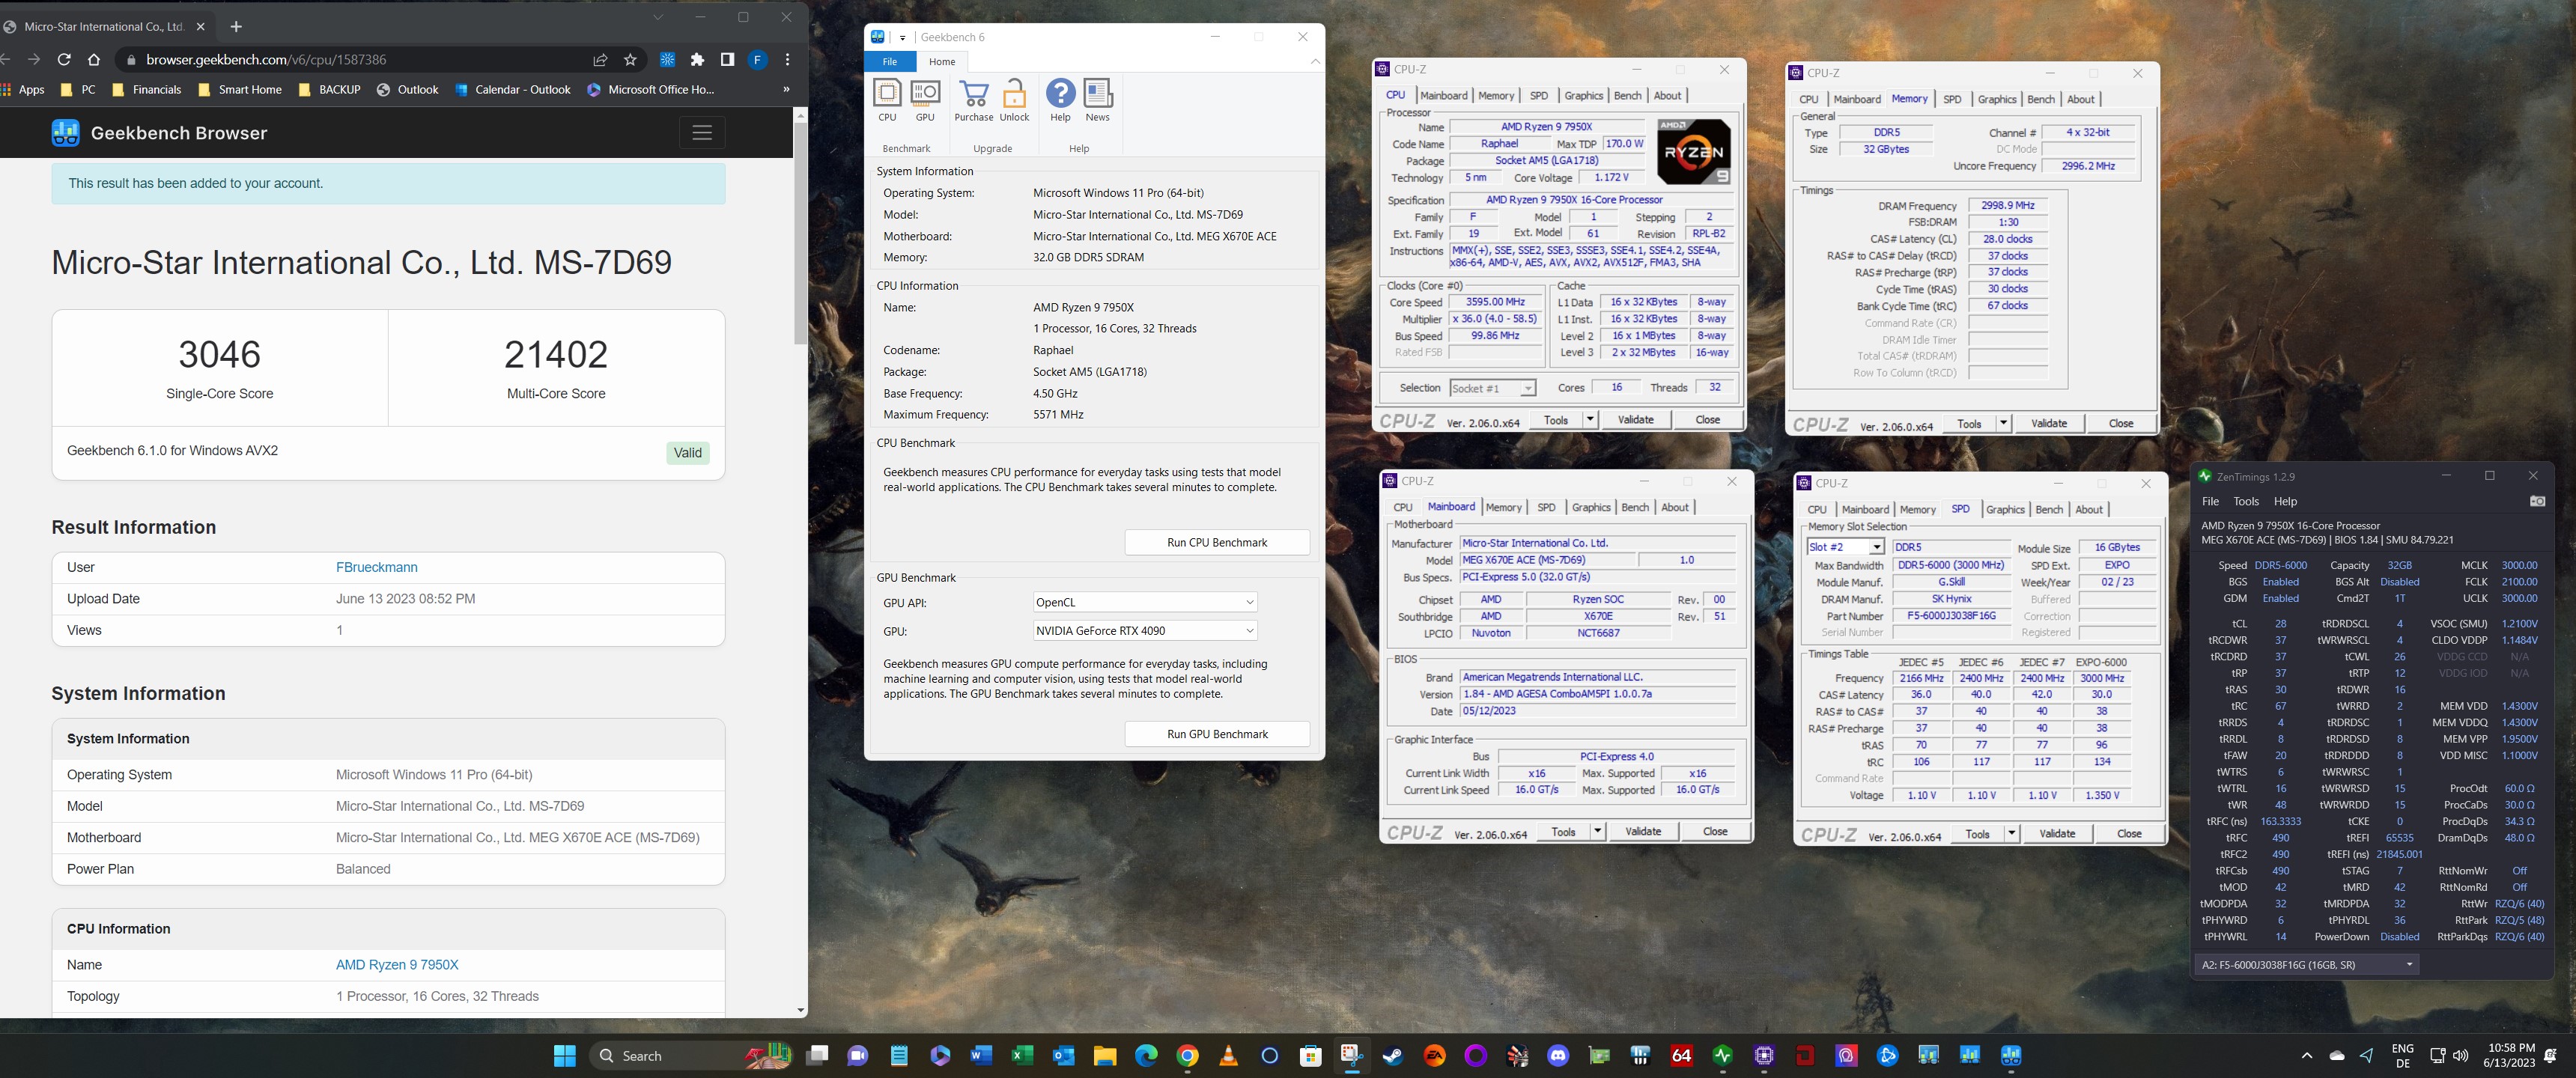Screen dimensions: 2576x1078
Task: Launch Excel from the taskbar
Action: (x=1022, y=1055)
